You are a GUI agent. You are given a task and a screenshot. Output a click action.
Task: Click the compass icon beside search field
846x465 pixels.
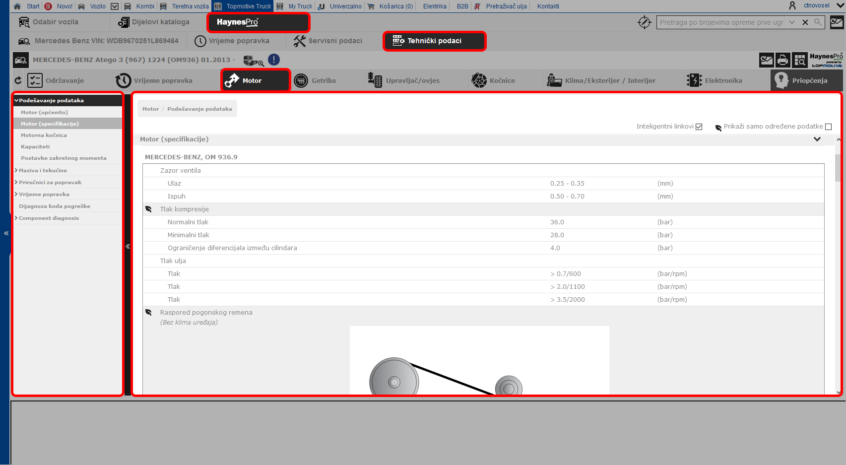644,22
